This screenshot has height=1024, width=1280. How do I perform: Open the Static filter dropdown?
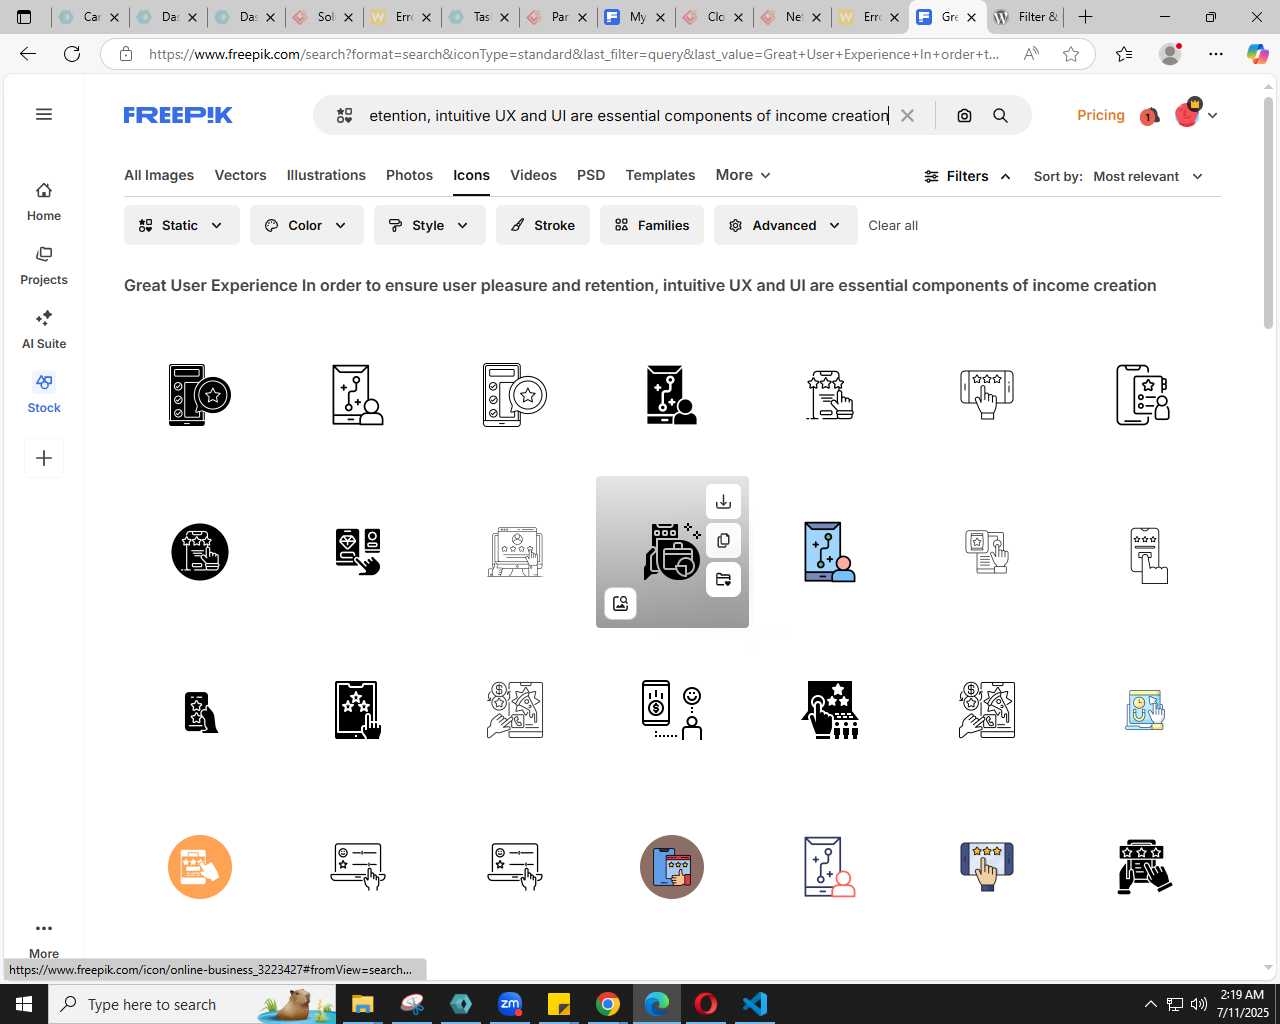[x=182, y=225]
